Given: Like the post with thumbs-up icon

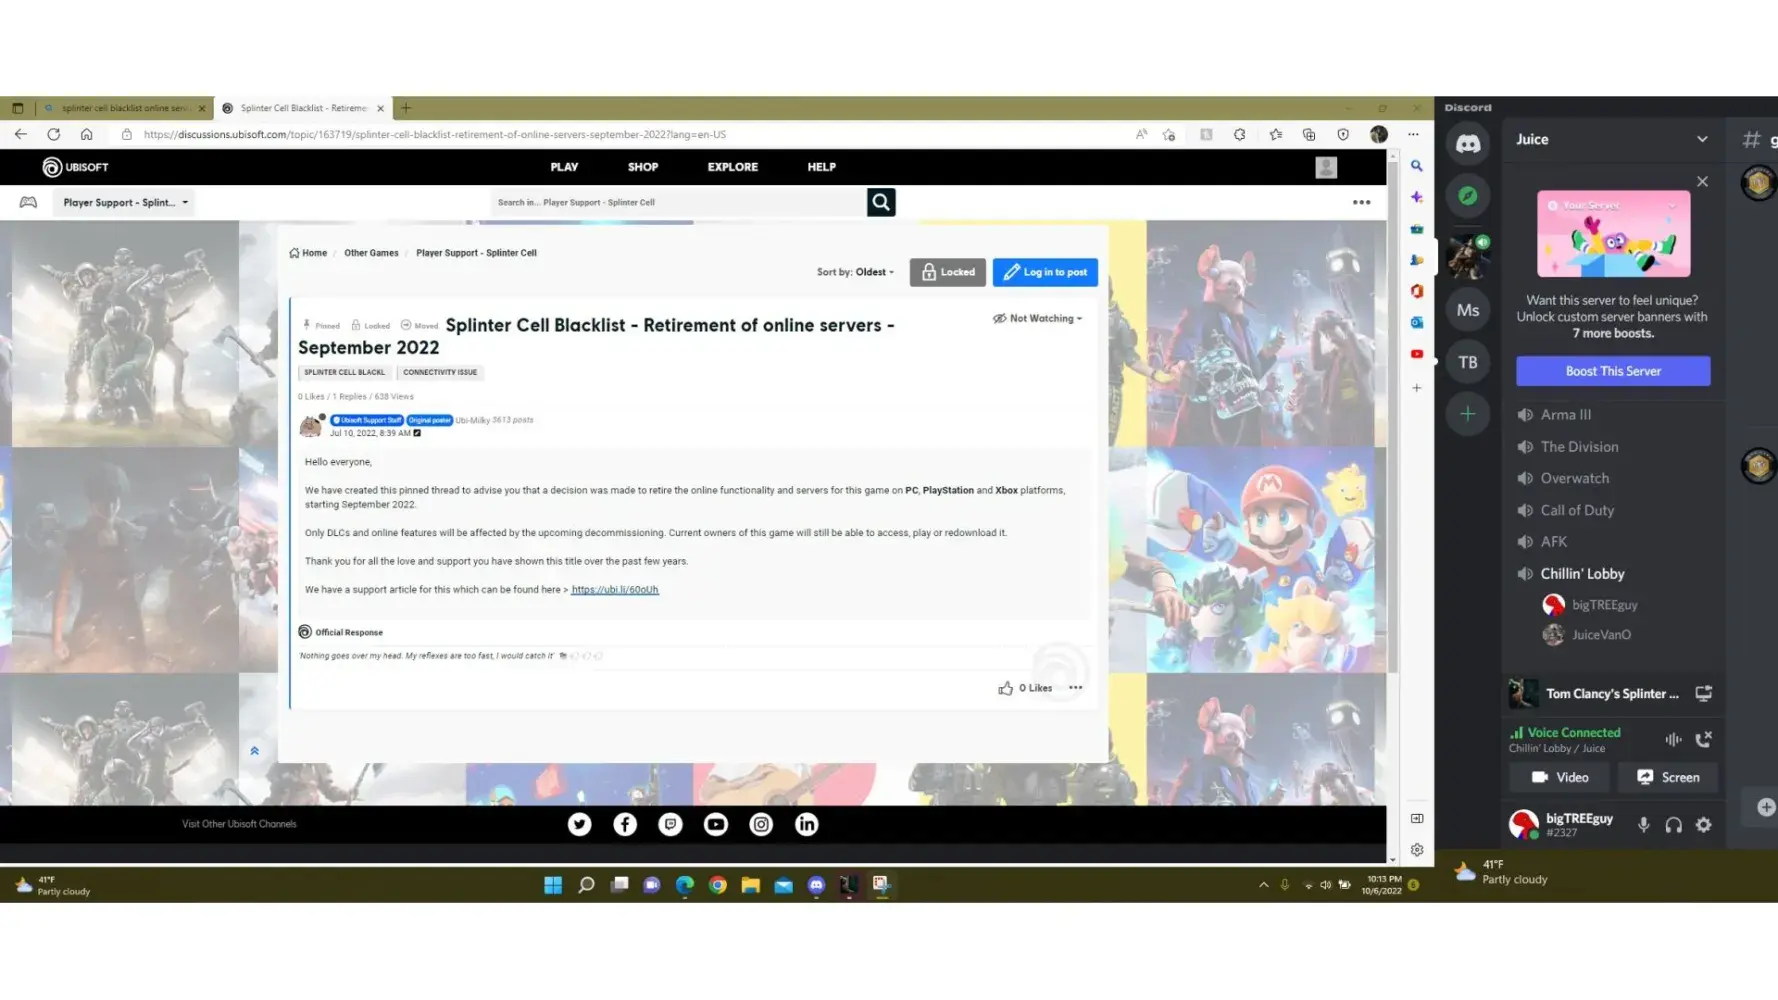Looking at the screenshot, I should (x=1005, y=688).
